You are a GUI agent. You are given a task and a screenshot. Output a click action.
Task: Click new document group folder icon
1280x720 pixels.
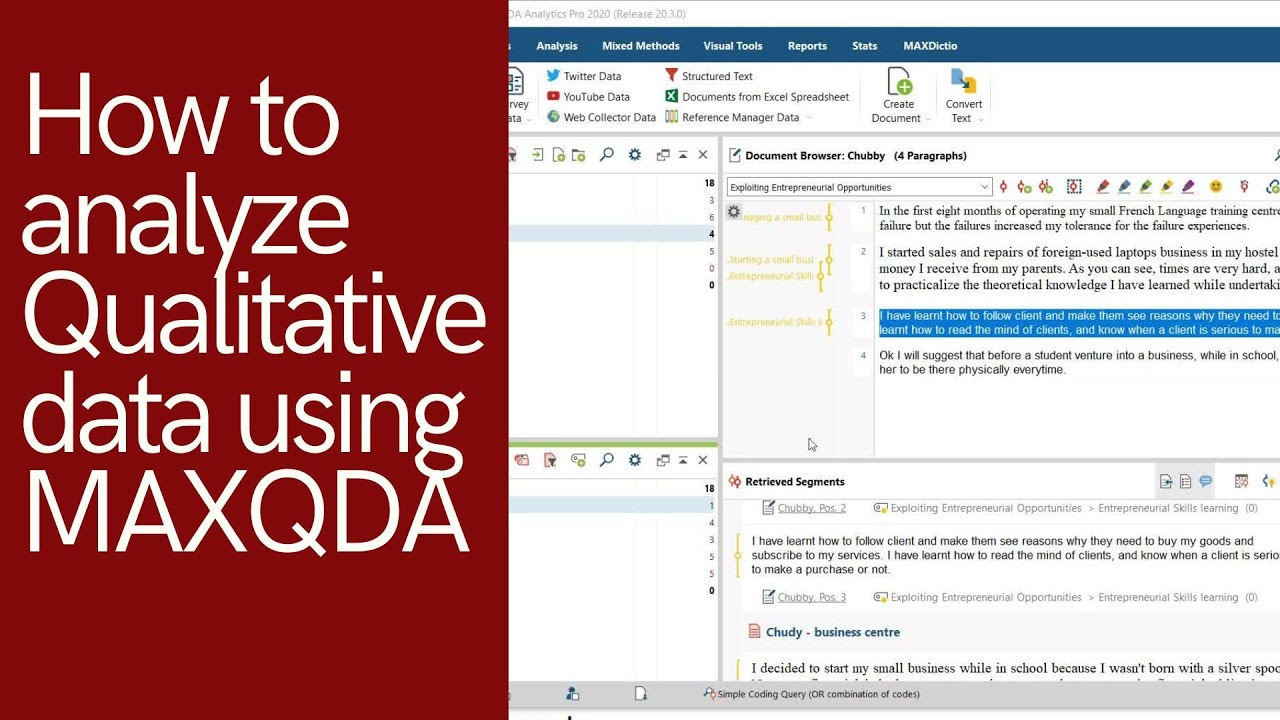(x=578, y=155)
